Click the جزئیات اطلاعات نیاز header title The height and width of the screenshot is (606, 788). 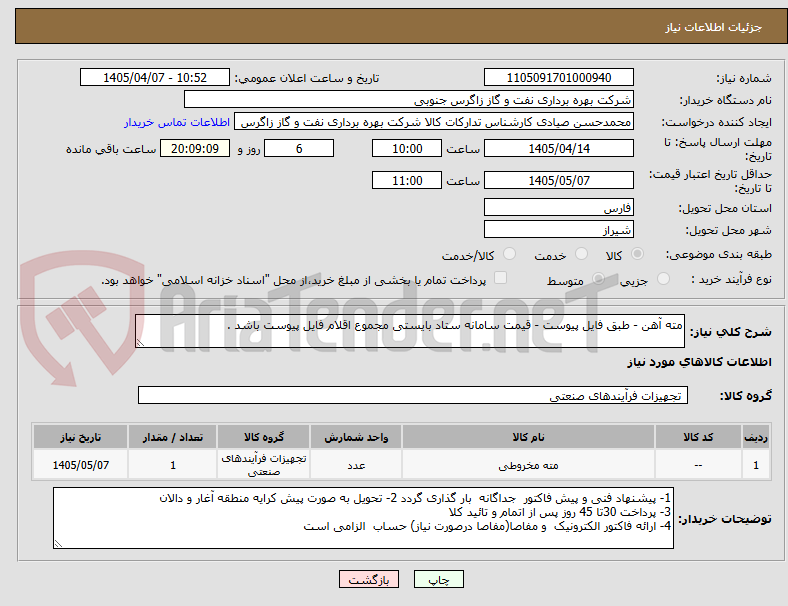tap(714, 27)
